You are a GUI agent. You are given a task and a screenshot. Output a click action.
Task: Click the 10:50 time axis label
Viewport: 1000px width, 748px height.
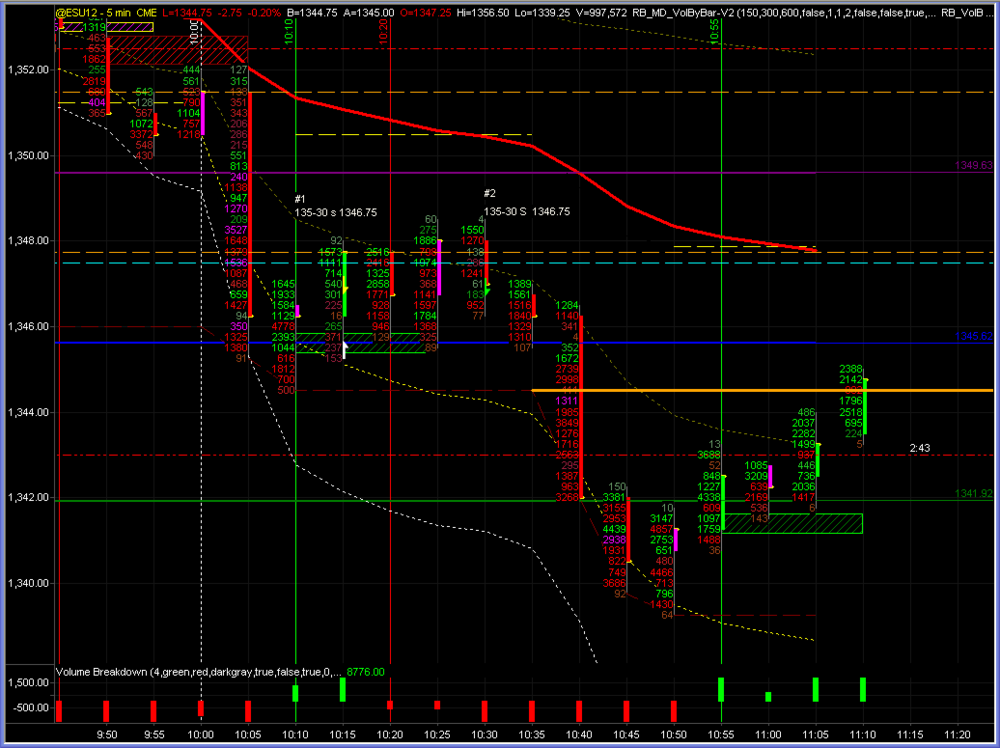673,735
